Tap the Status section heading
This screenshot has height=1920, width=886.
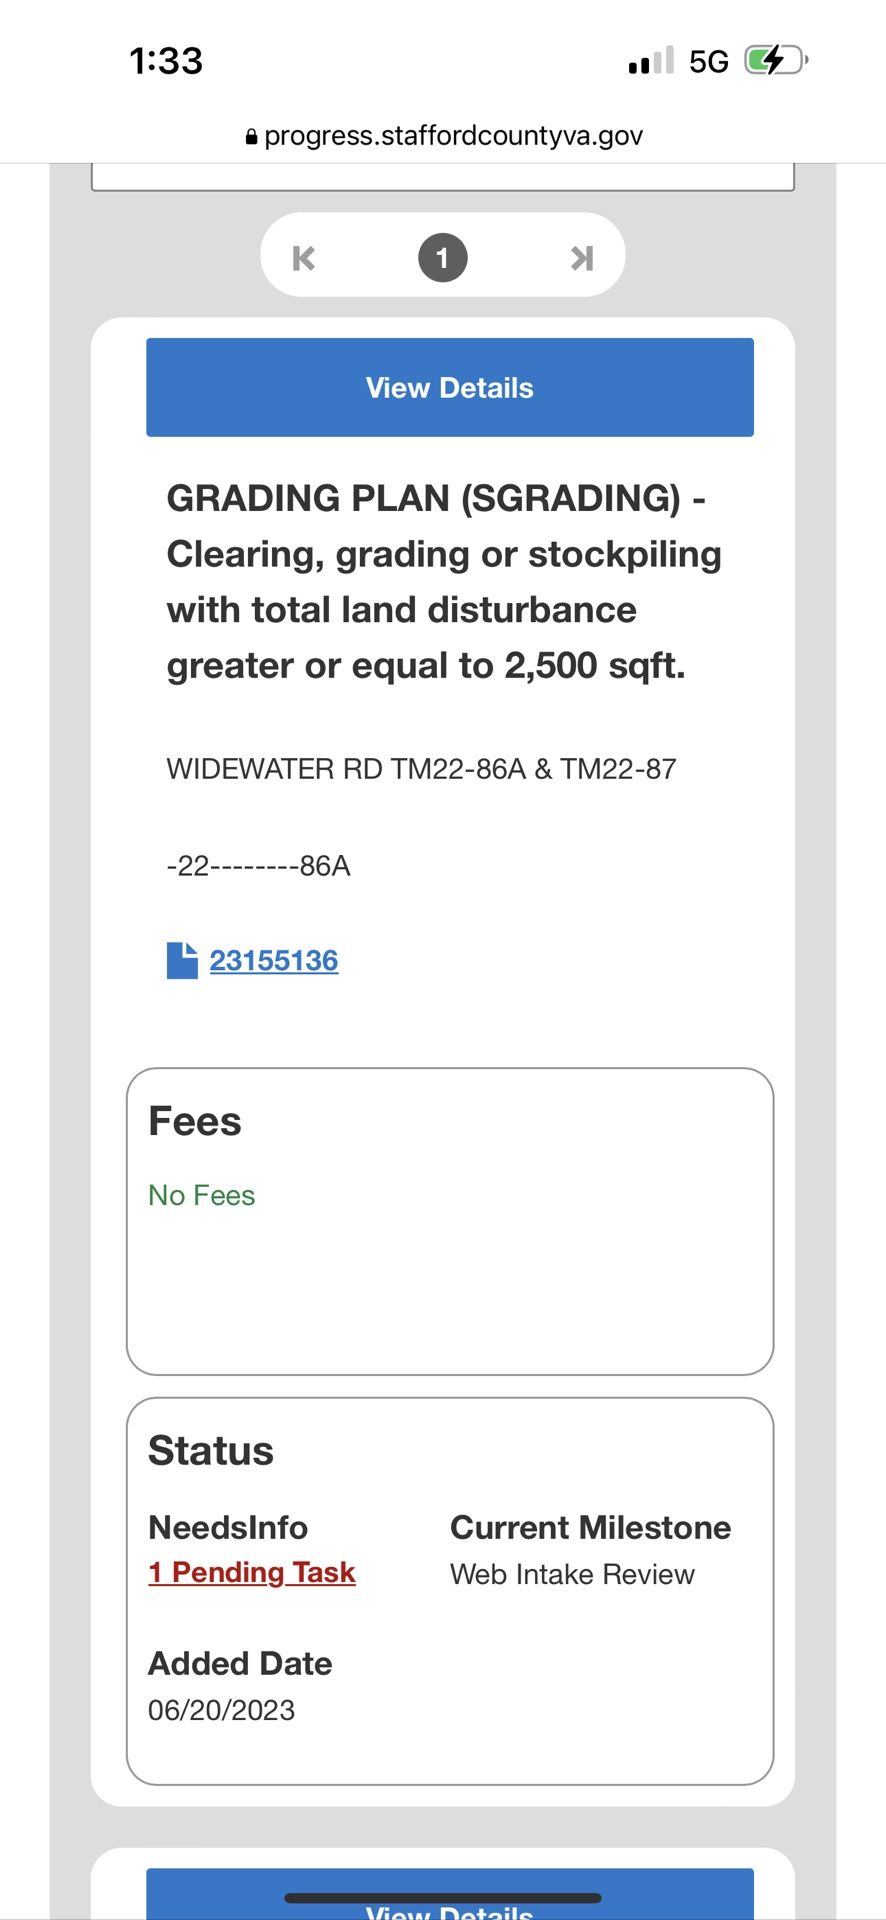(211, 1451)
